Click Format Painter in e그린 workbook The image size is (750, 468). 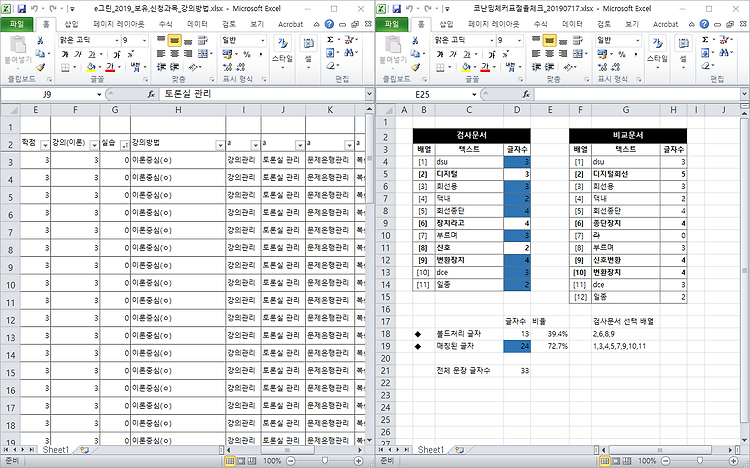40,67
